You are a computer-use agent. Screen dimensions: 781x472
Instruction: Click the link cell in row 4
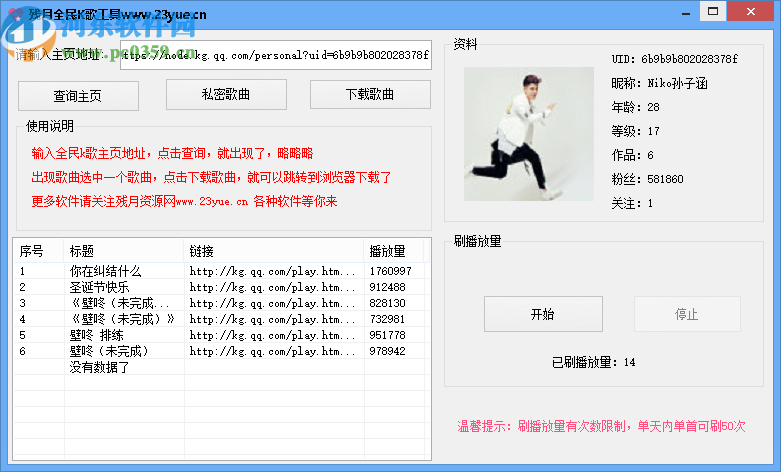(x=272, y=319)
